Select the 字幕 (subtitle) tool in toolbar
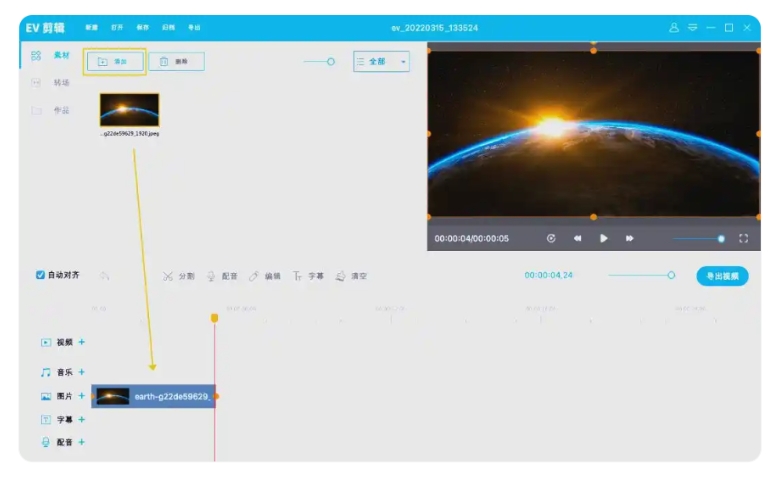781x477 pixels. click(x=308, y=276)
